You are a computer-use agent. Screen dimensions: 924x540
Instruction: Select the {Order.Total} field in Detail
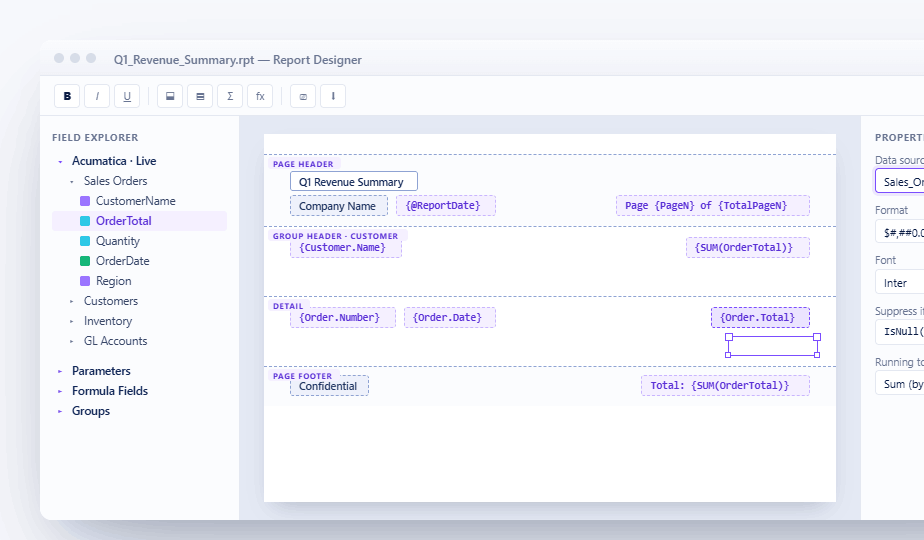click(759, 318)
